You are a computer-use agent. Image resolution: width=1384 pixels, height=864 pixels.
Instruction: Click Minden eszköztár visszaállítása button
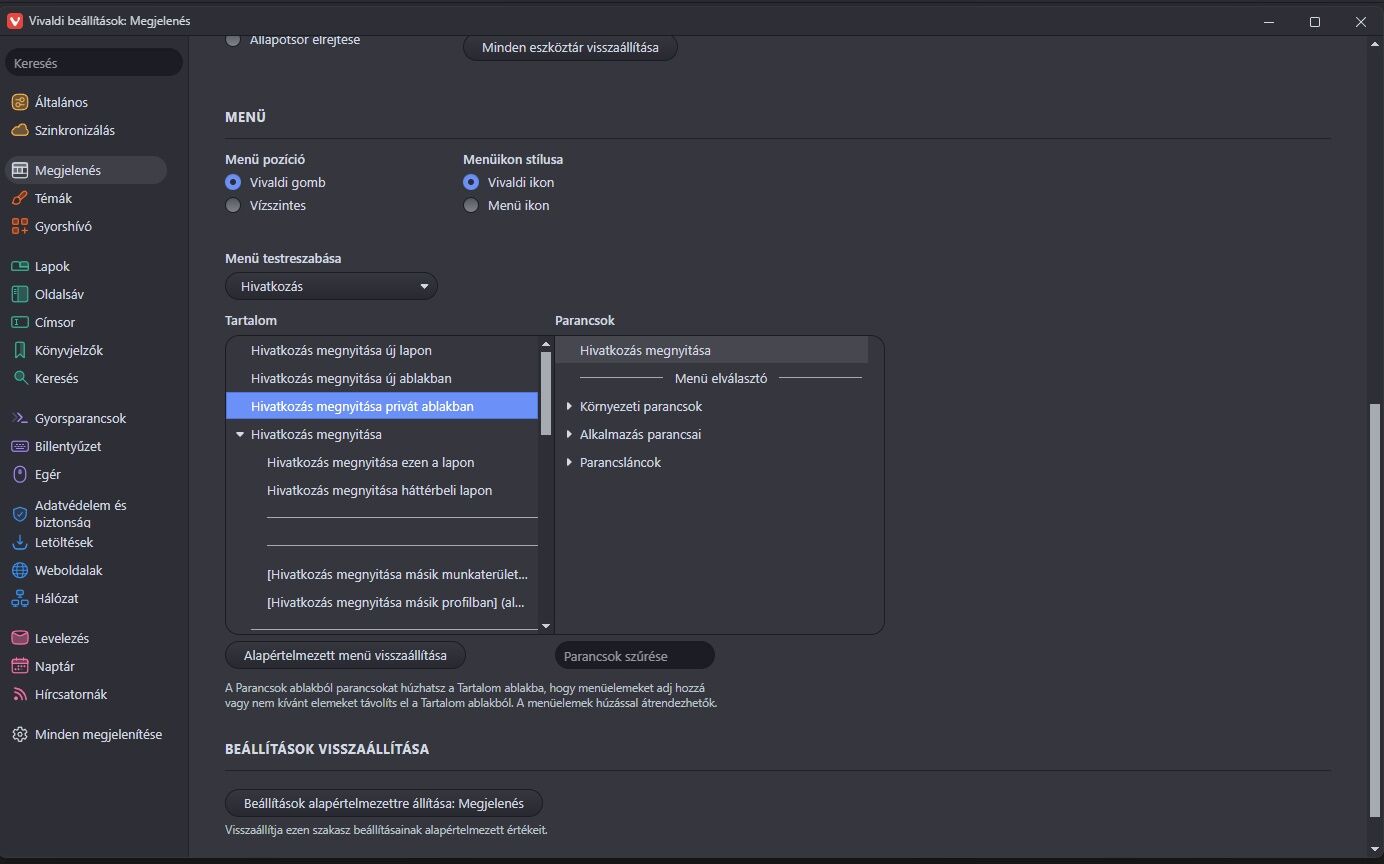(570, 47)
